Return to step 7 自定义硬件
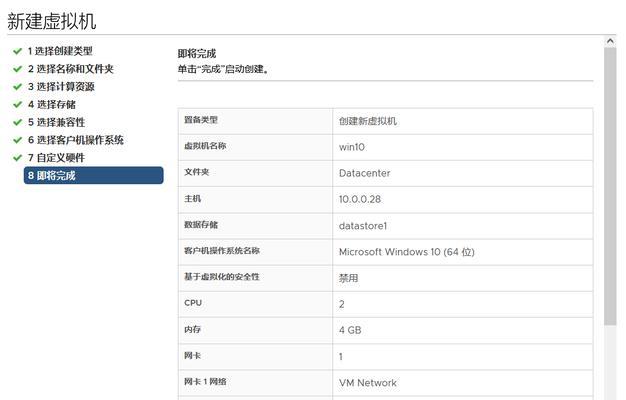This screenshot has height=400, width=626. (56, 158)
